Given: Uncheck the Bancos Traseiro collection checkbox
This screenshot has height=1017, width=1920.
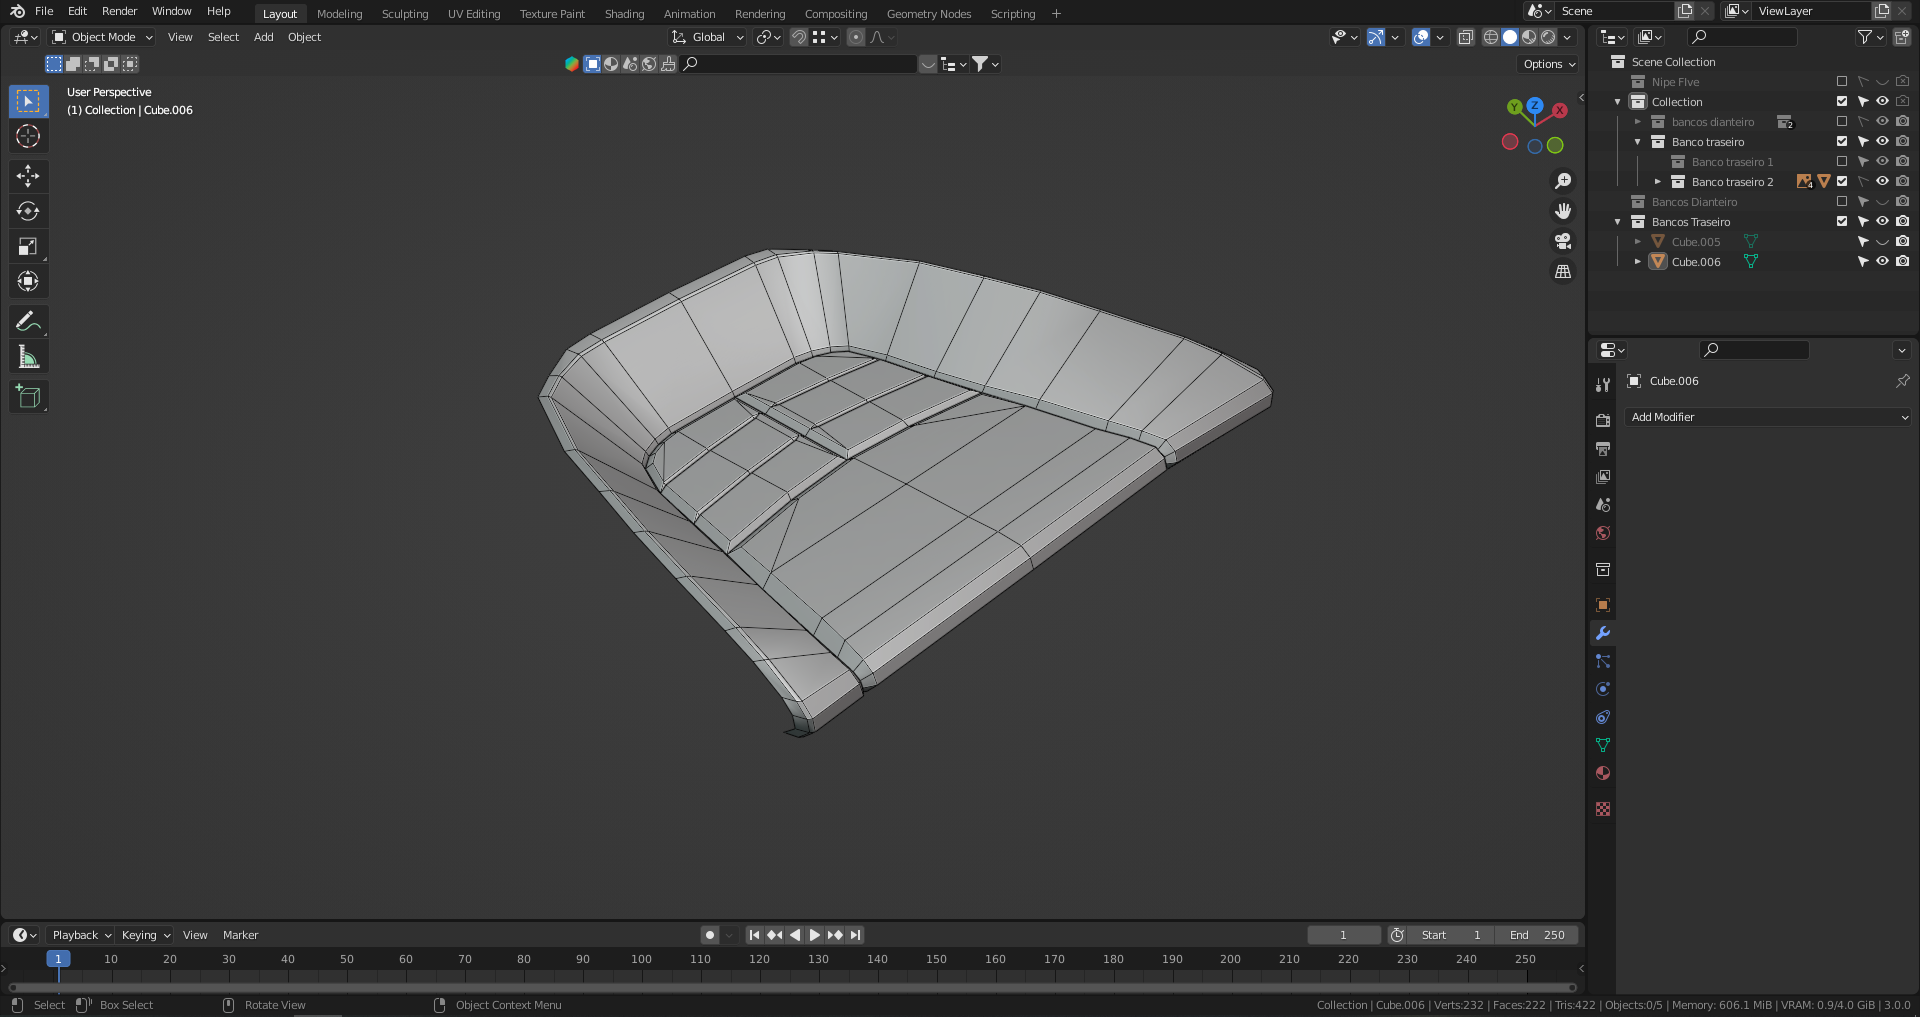Looking at the screenshot, I should [x=1842, y=221].
